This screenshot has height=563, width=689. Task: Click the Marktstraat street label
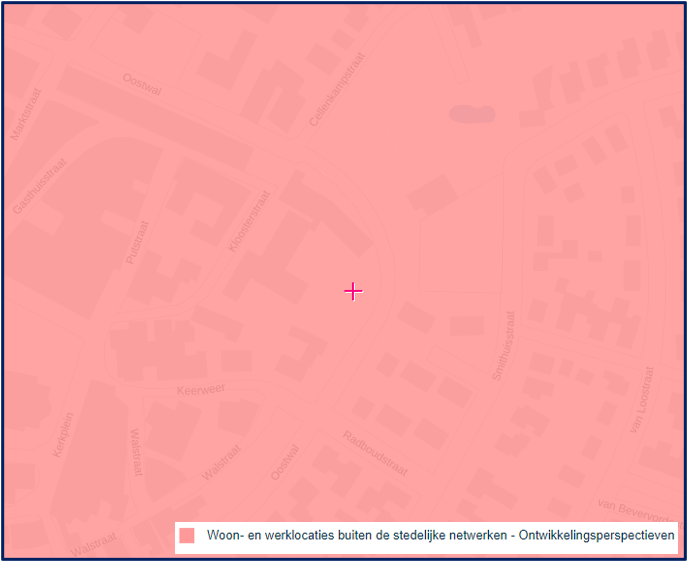point(26,114)
